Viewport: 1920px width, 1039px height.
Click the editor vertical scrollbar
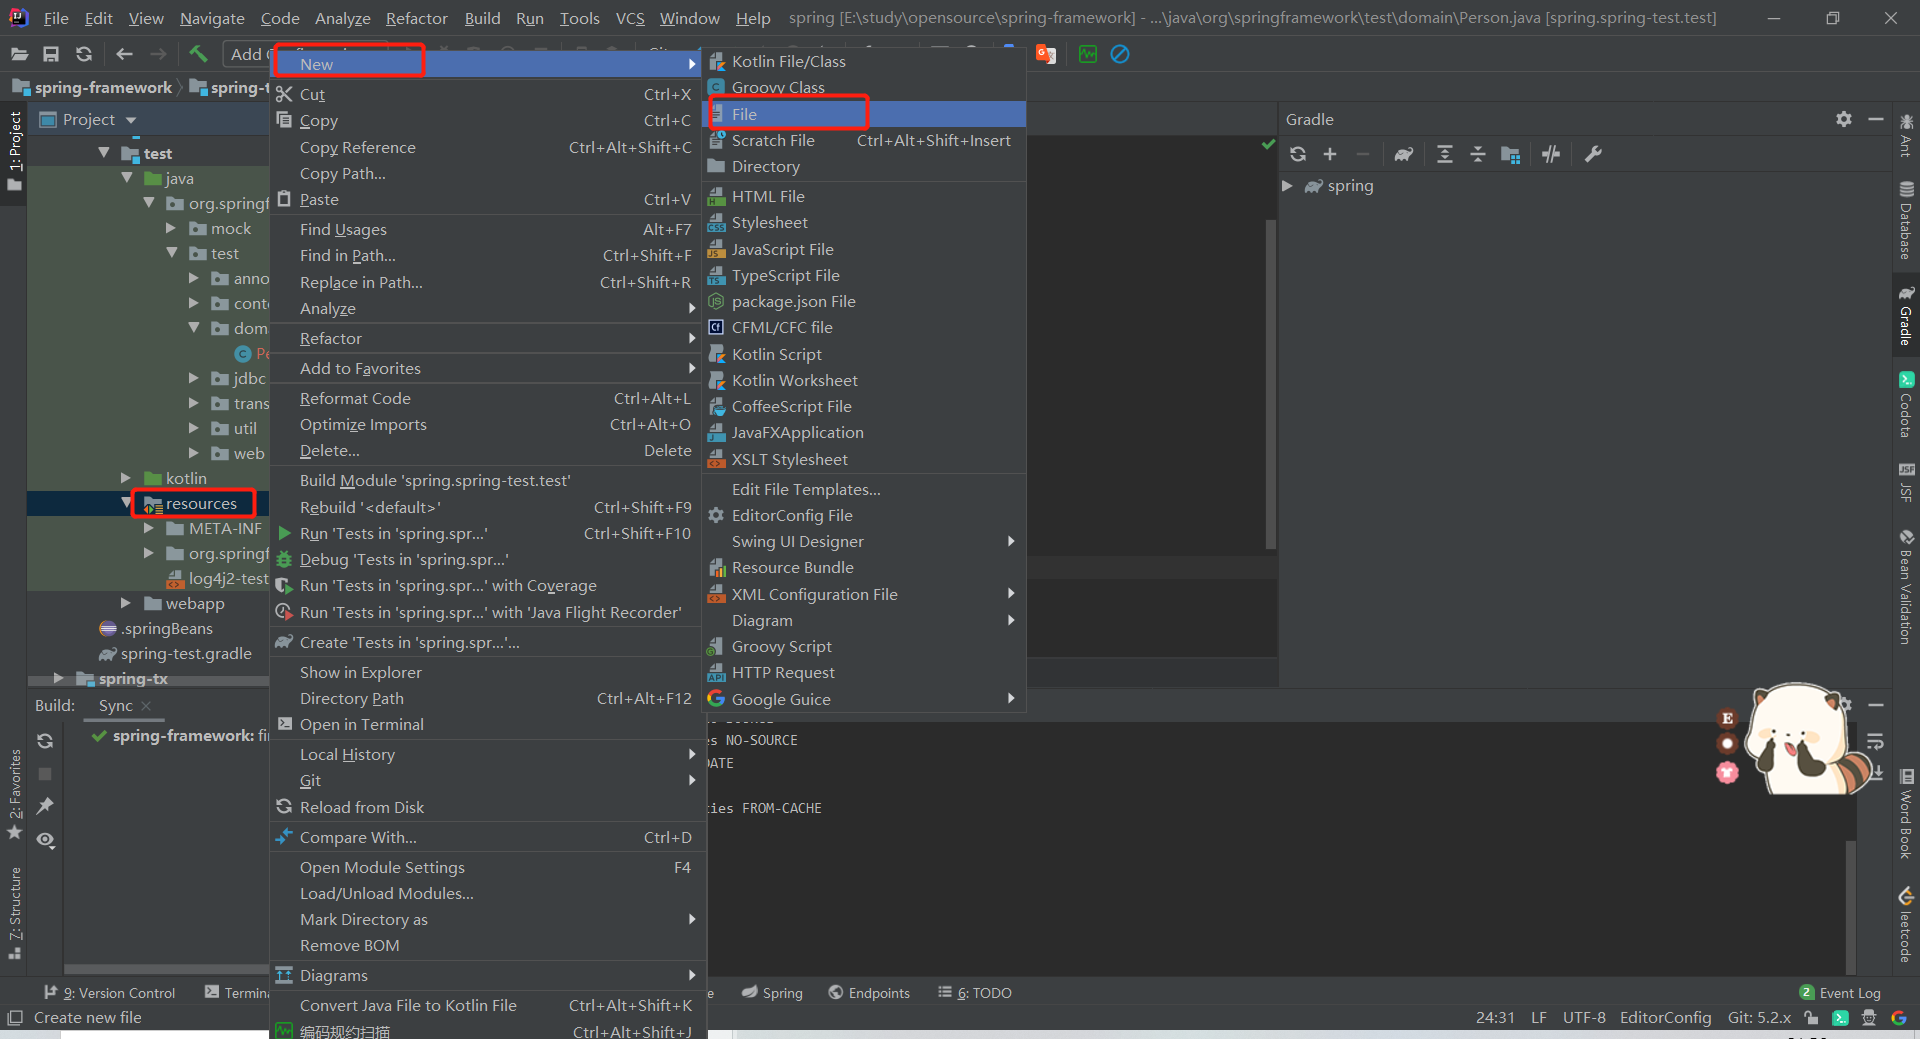point(1271,385)
